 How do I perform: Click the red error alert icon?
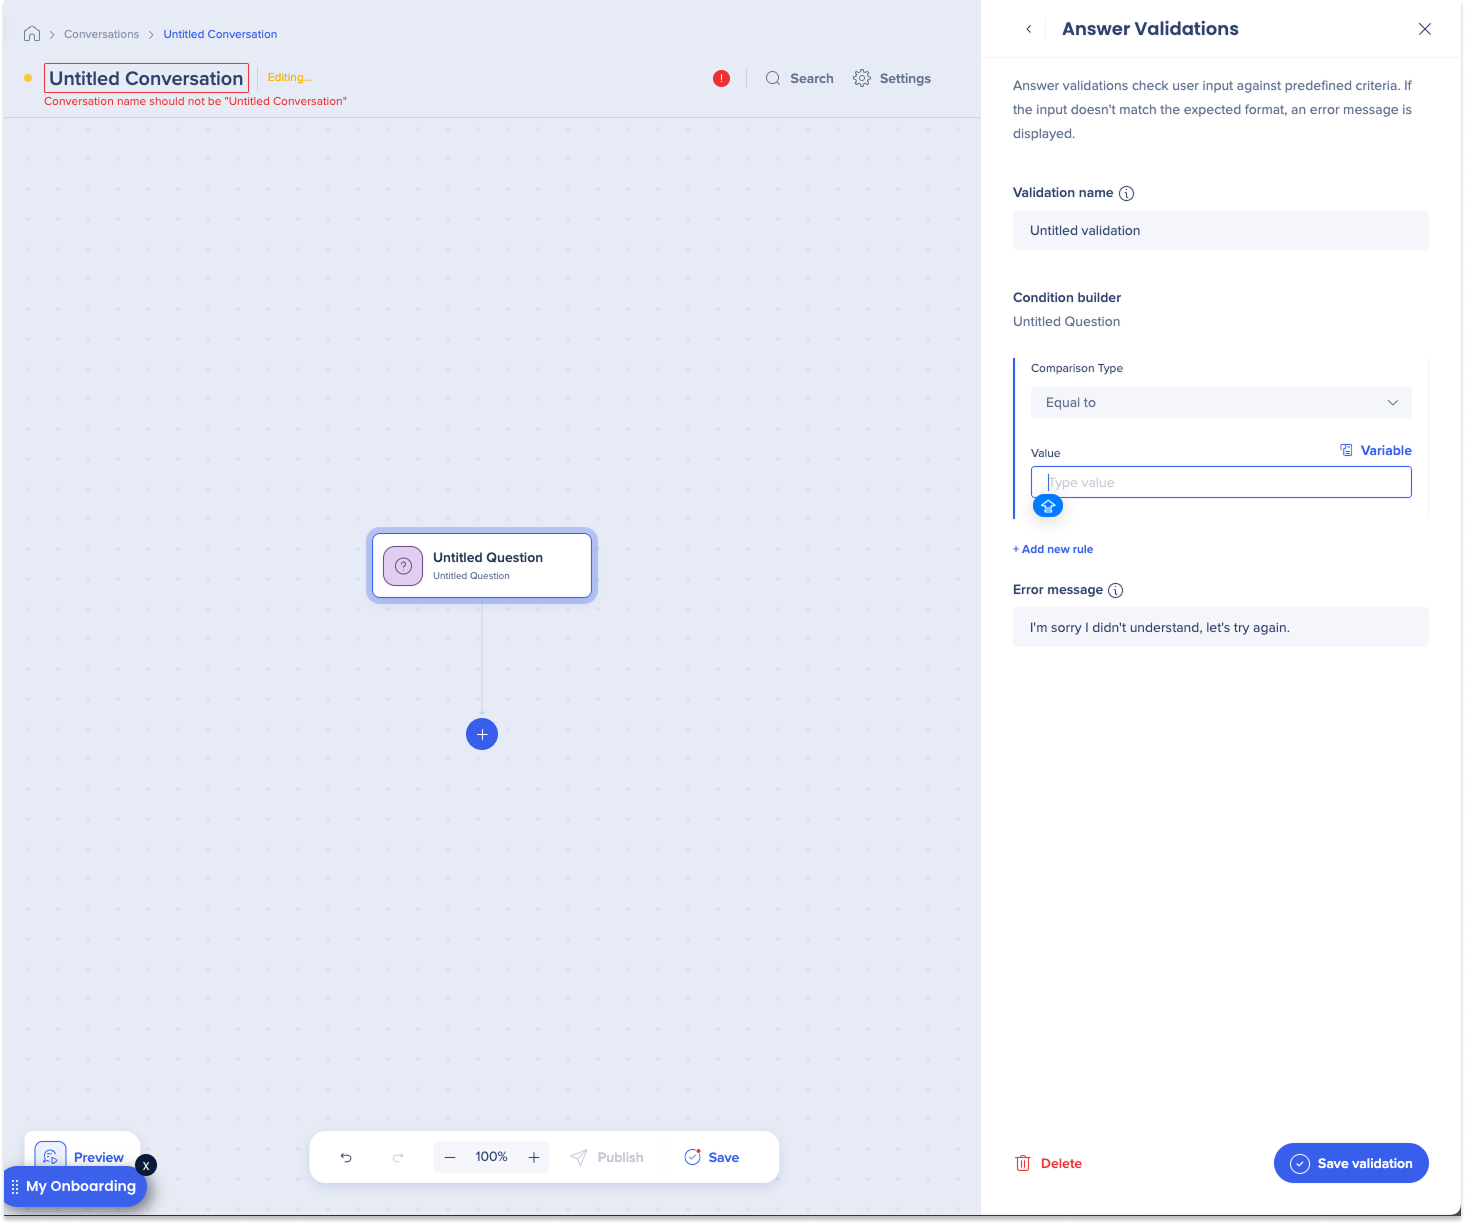721,78
